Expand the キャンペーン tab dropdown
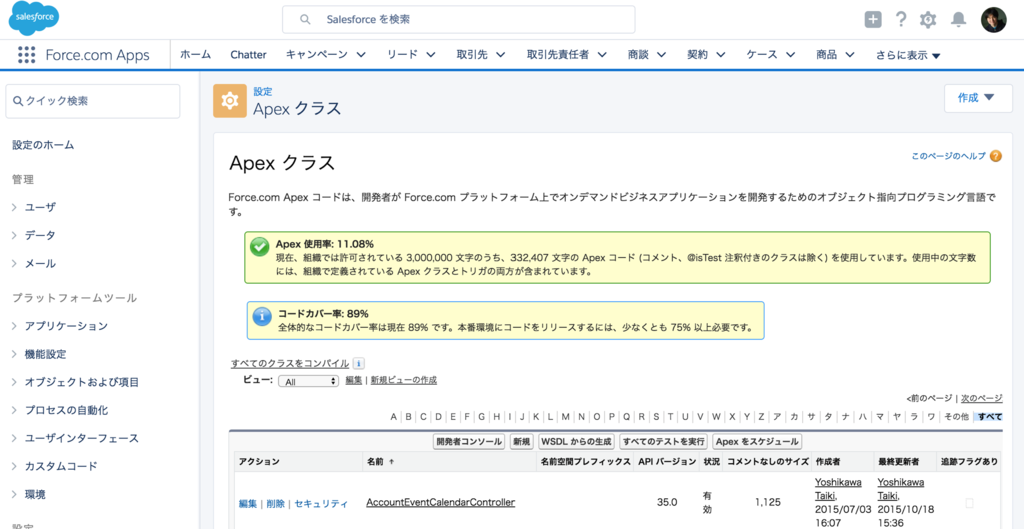This screenshot has width=1024, height=529. coord(360,55)
